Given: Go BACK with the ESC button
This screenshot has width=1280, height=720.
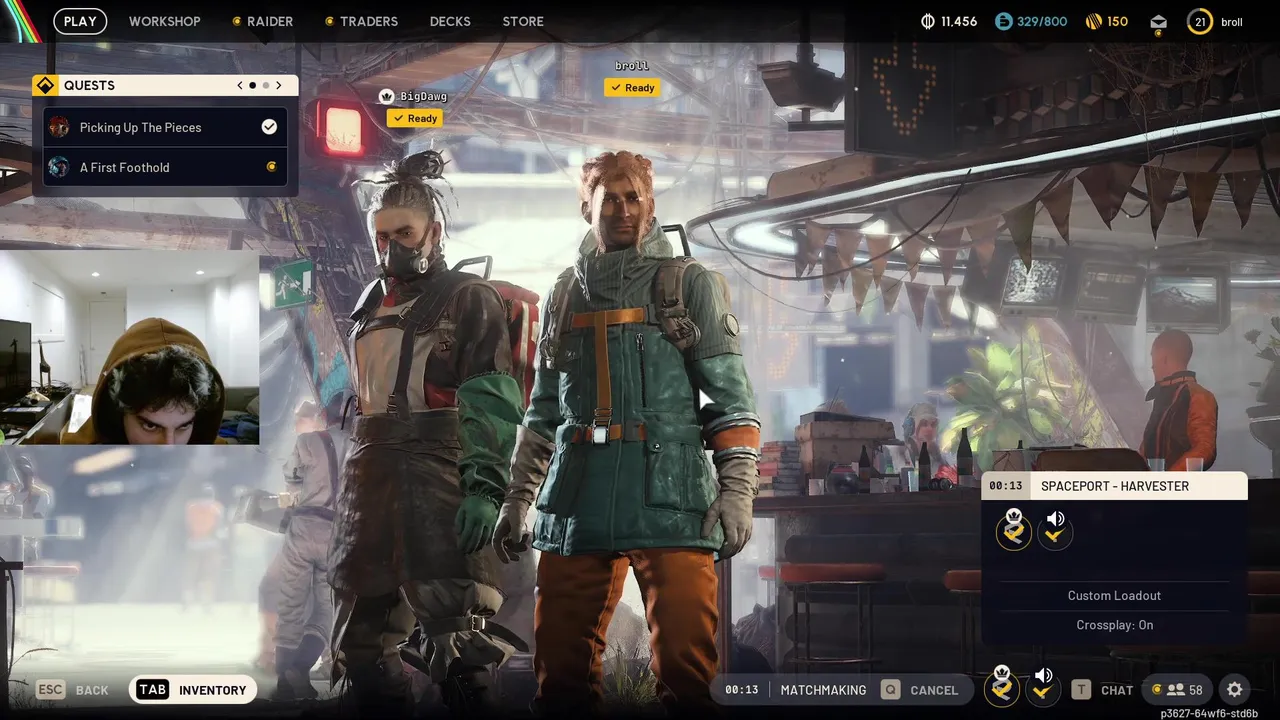Looking at the screenshot, I should 72,690.
